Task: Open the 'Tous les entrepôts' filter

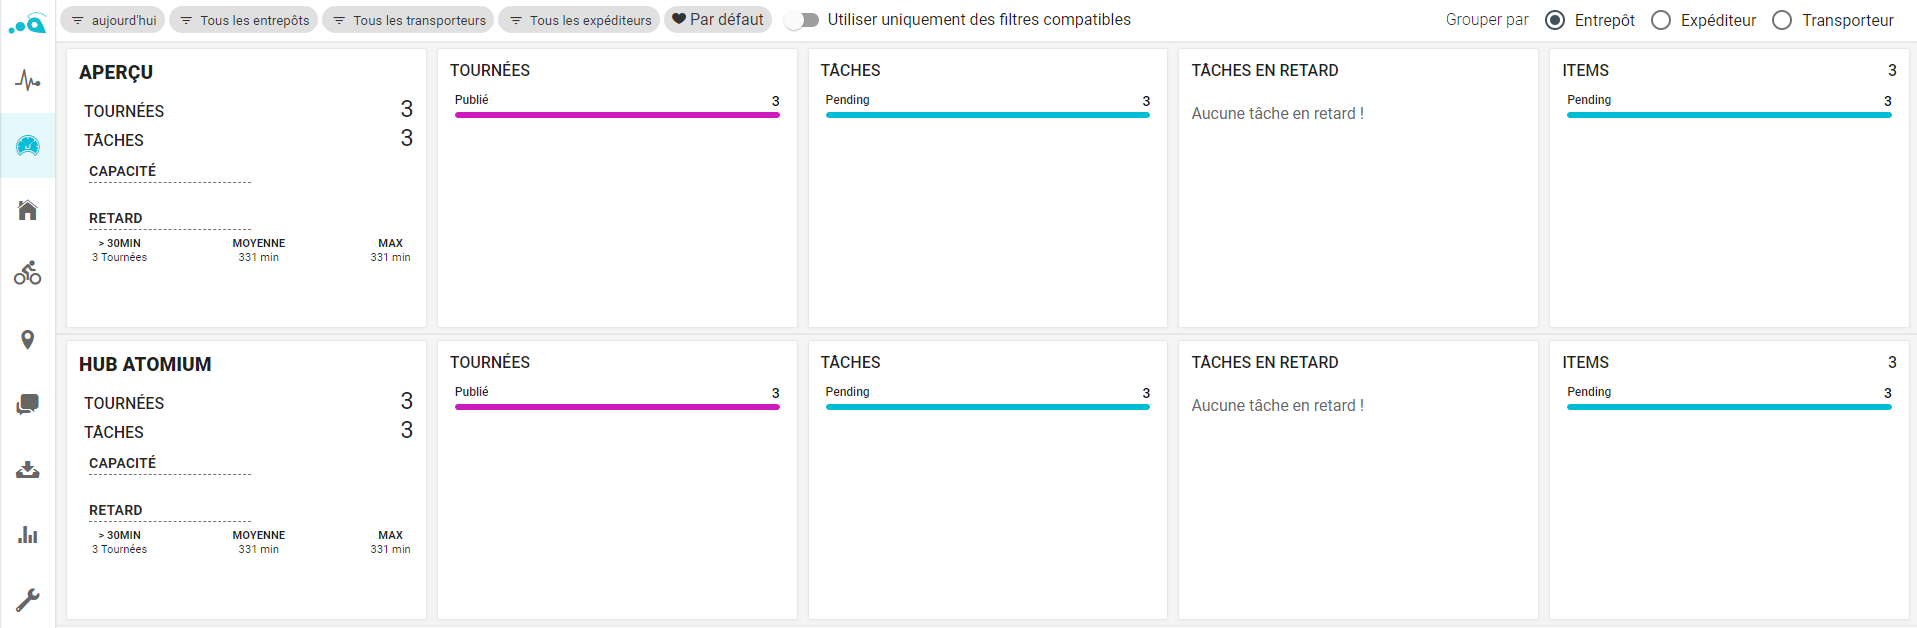Action: pos(244,20)
